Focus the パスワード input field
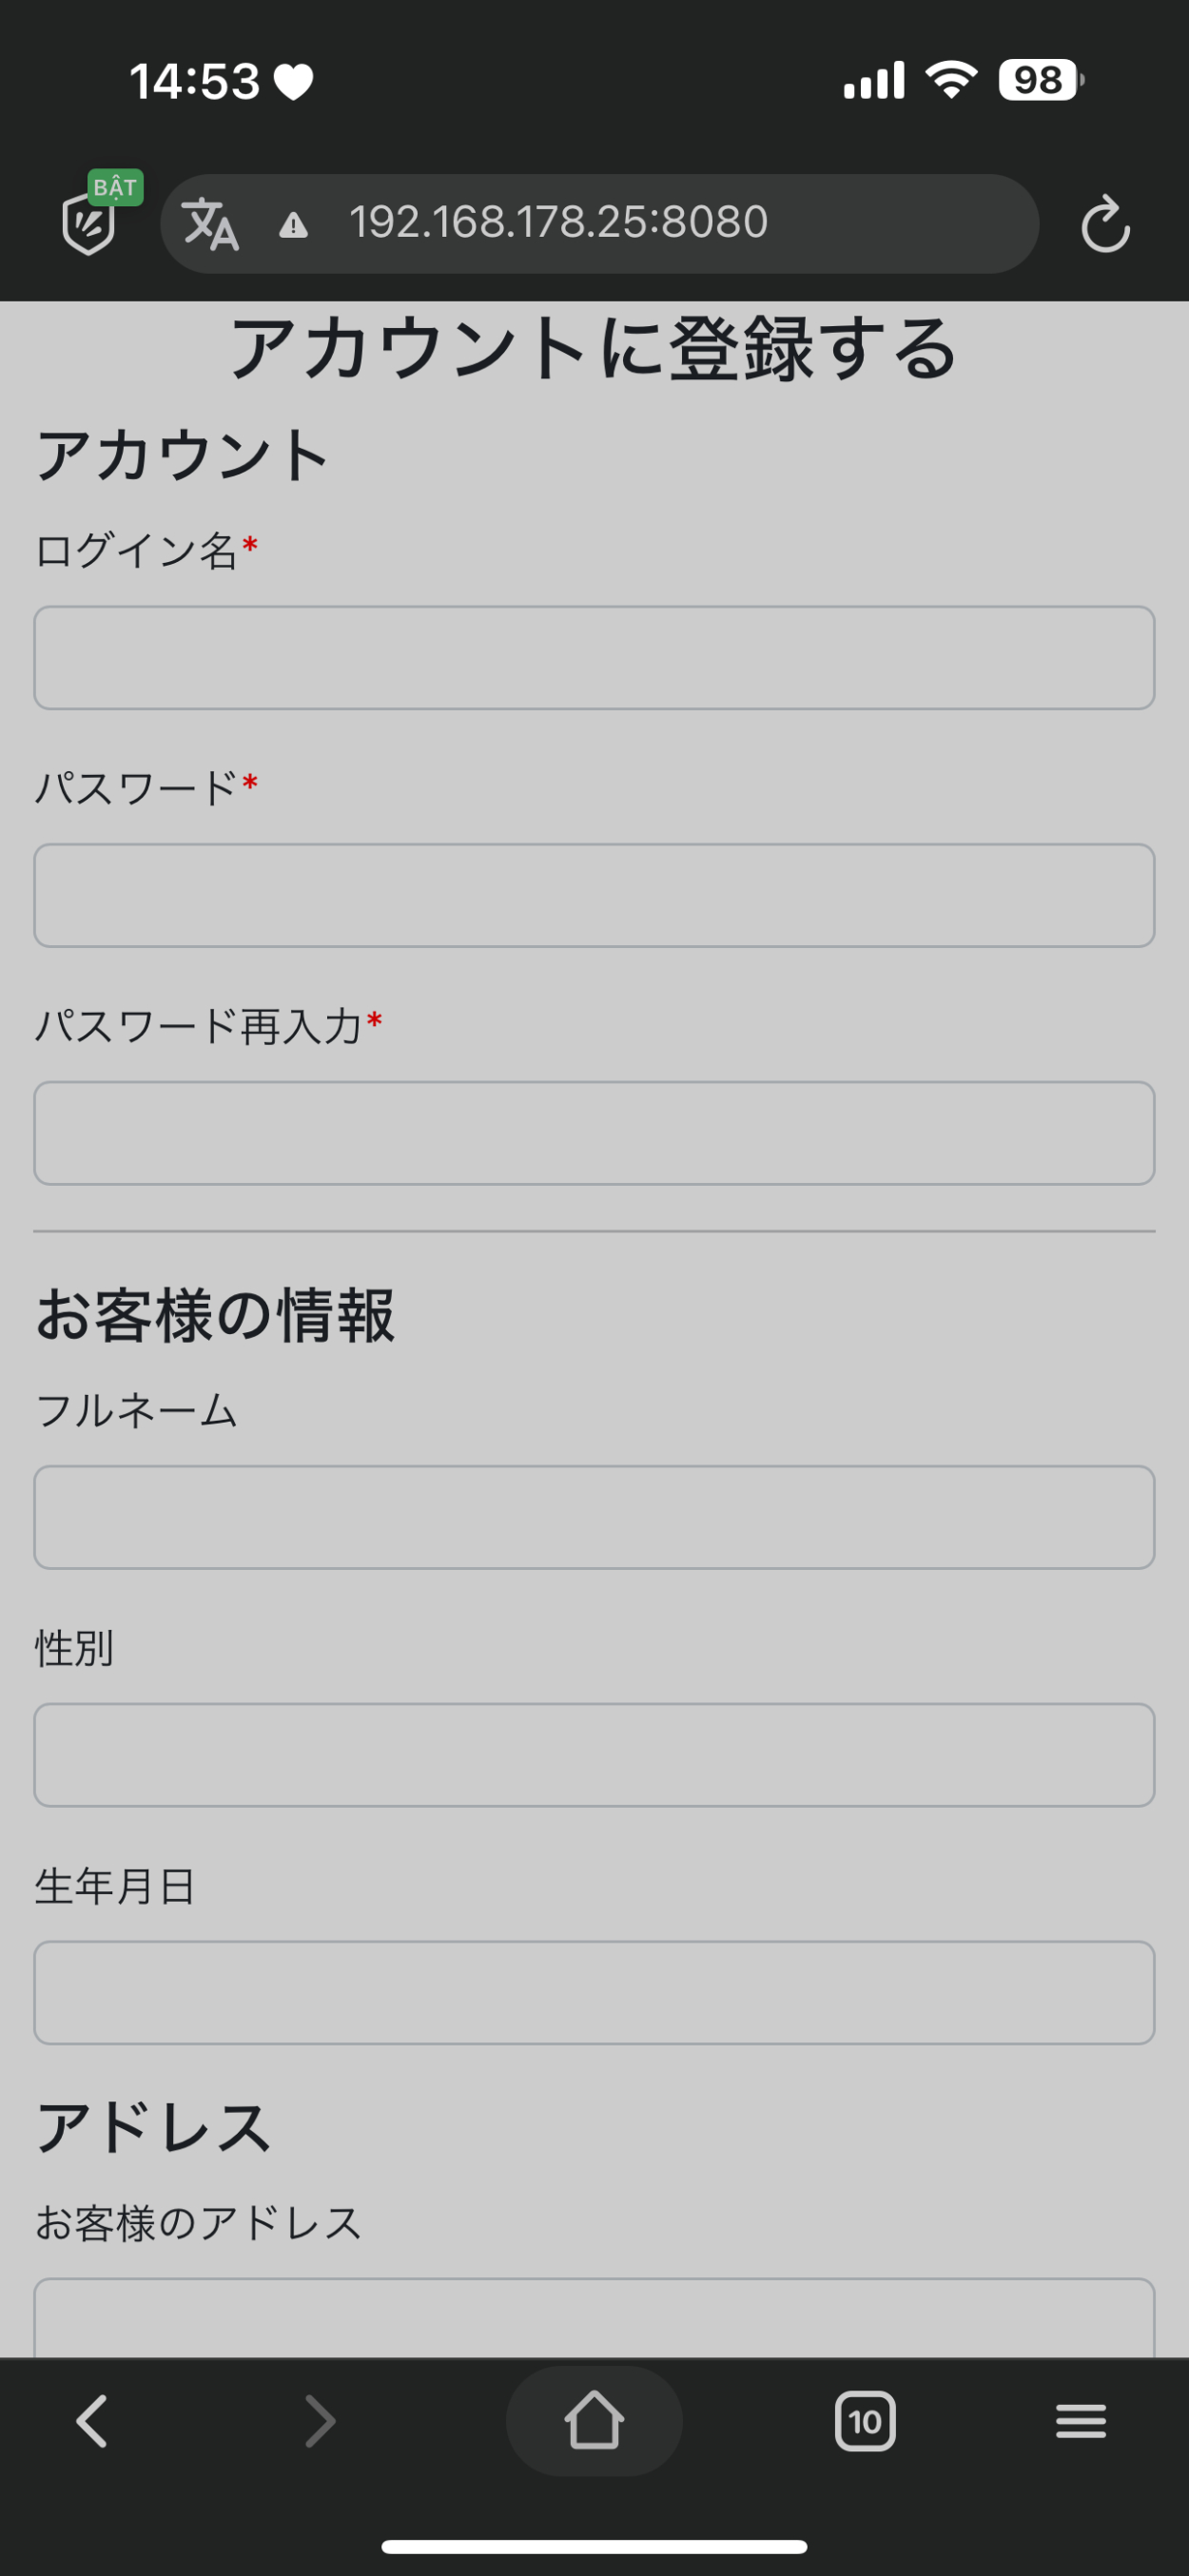This screenshot has width=1189, height=2576. 594,895
